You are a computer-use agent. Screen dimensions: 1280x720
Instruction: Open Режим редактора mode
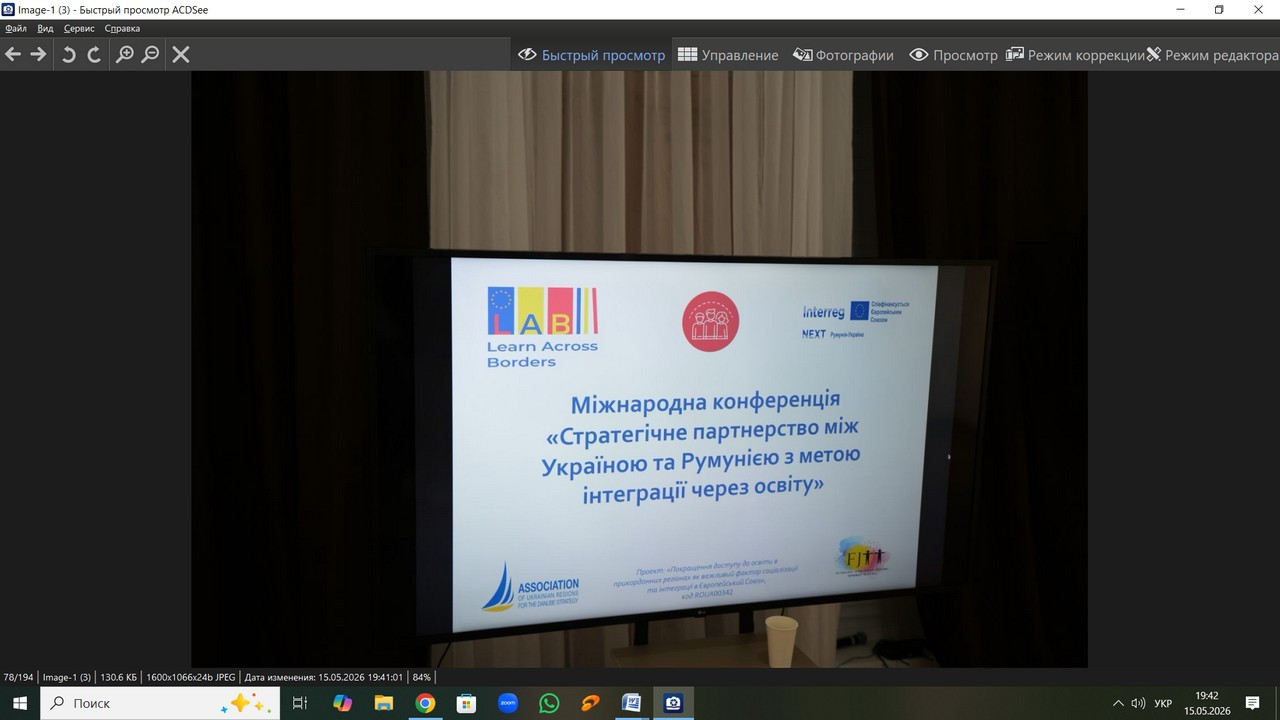click(1212, 55)
